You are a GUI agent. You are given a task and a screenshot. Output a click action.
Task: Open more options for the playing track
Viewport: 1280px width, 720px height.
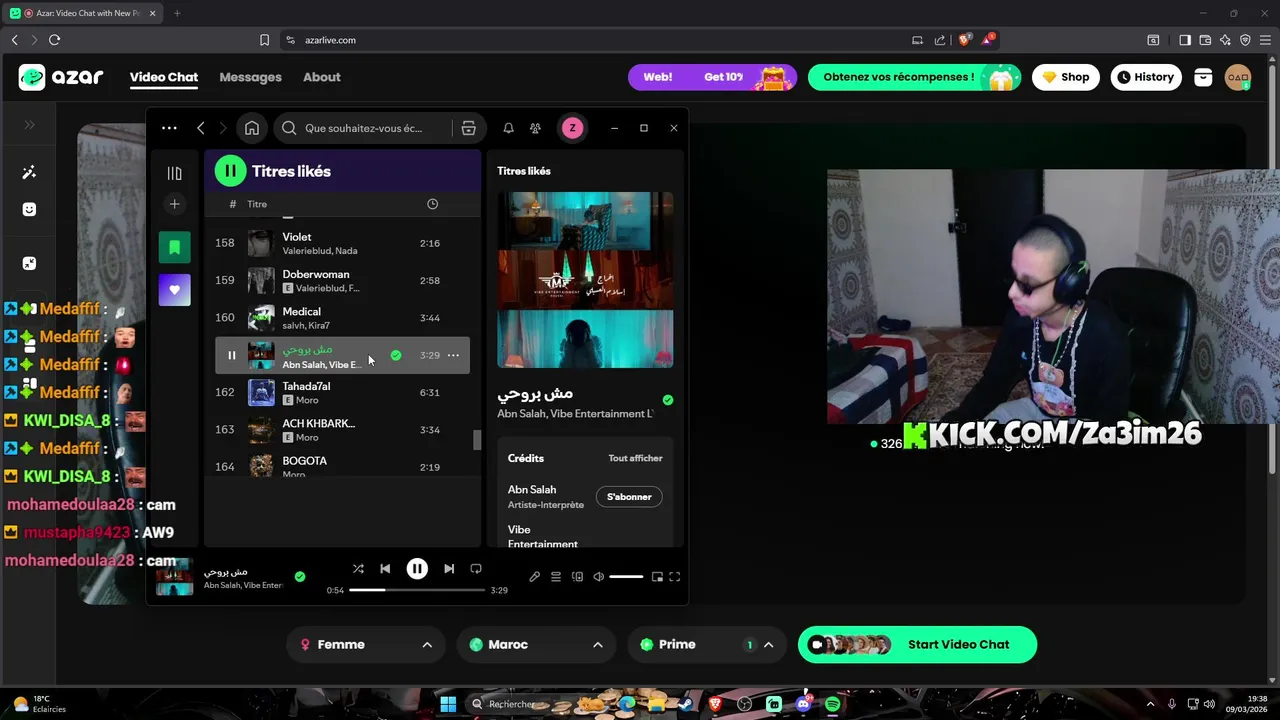(x=453, y=355)
